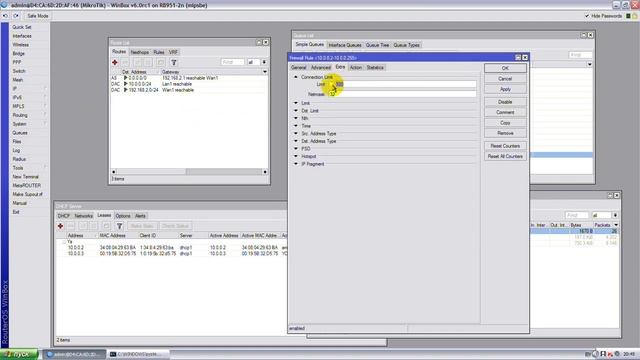Click Disable button in Firewall Rule
Viewport: 640px width, 360px height.
point(505,102)
